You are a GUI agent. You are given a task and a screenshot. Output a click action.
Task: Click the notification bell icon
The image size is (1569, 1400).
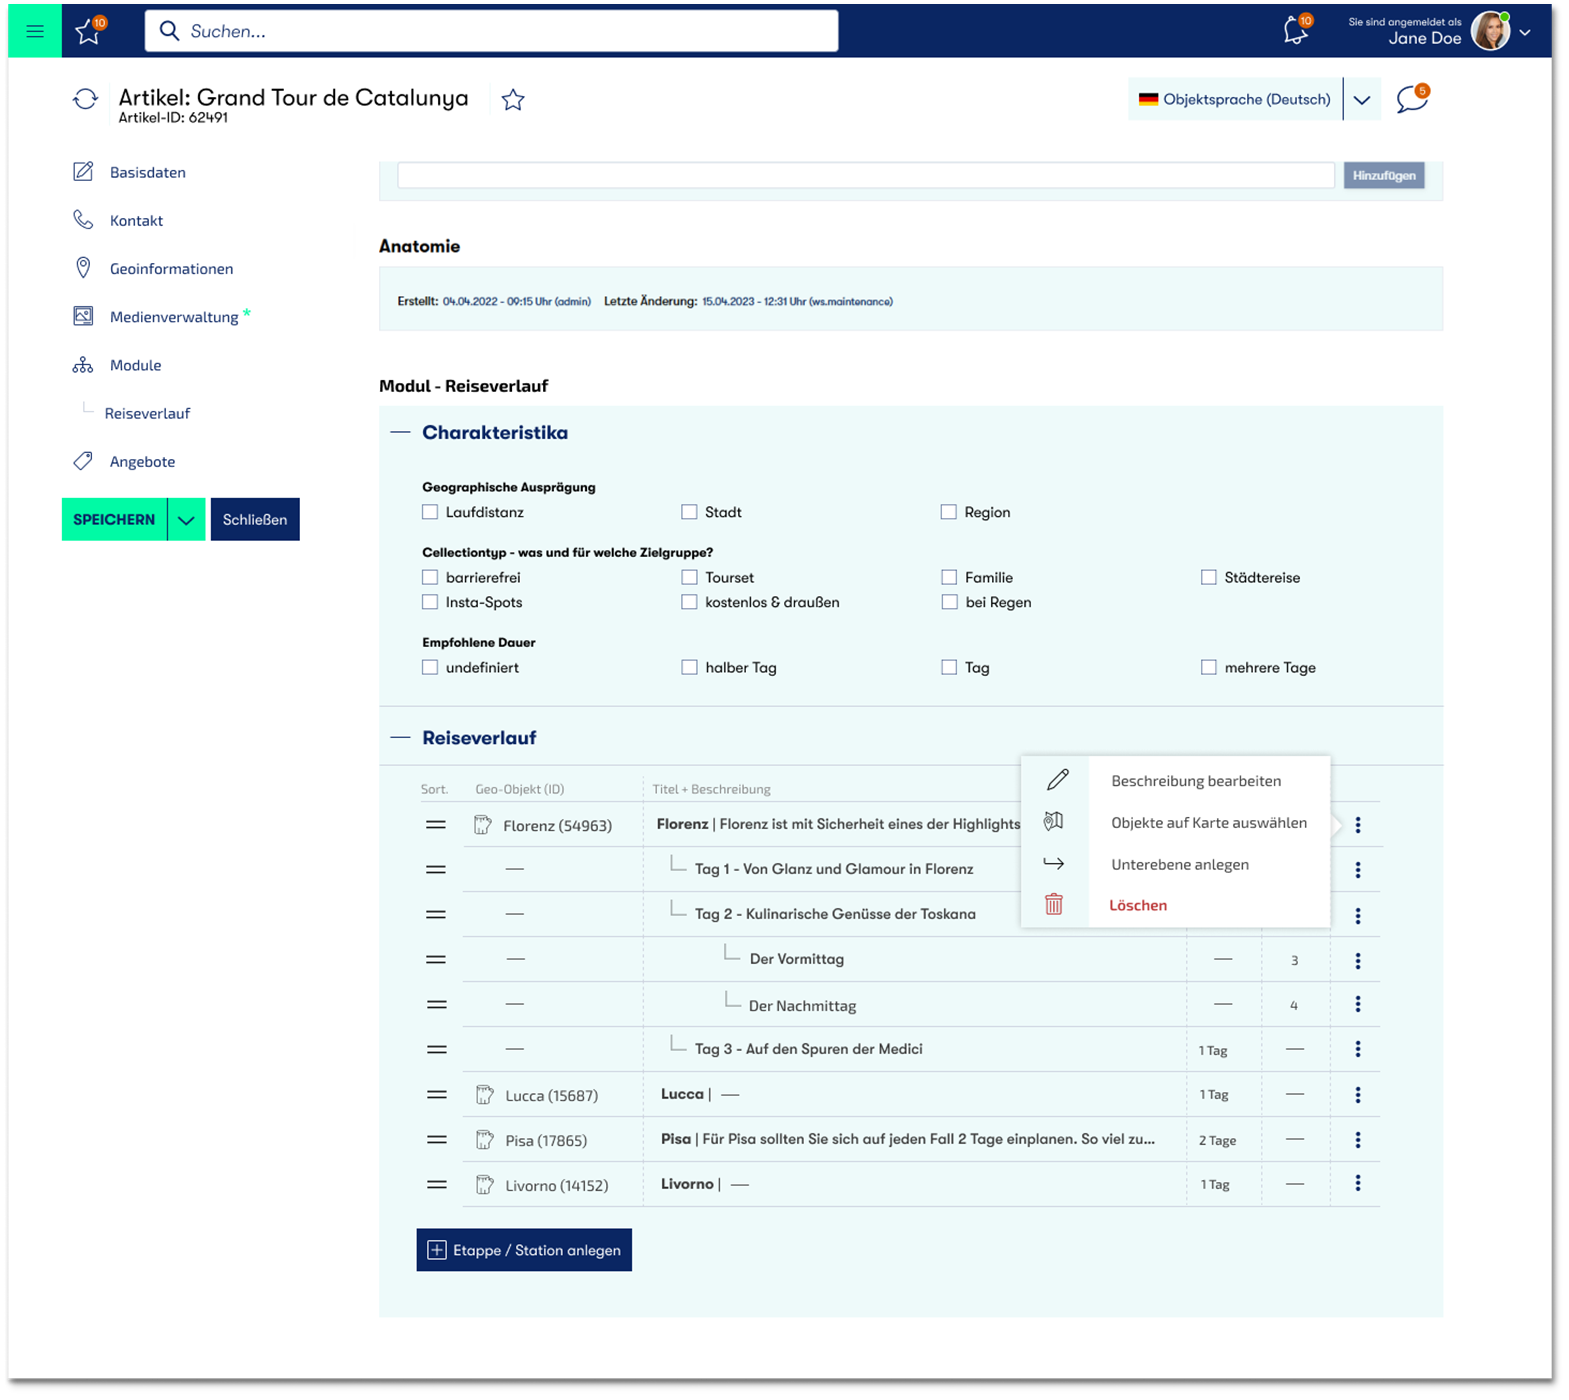[x=1295, y=31]
